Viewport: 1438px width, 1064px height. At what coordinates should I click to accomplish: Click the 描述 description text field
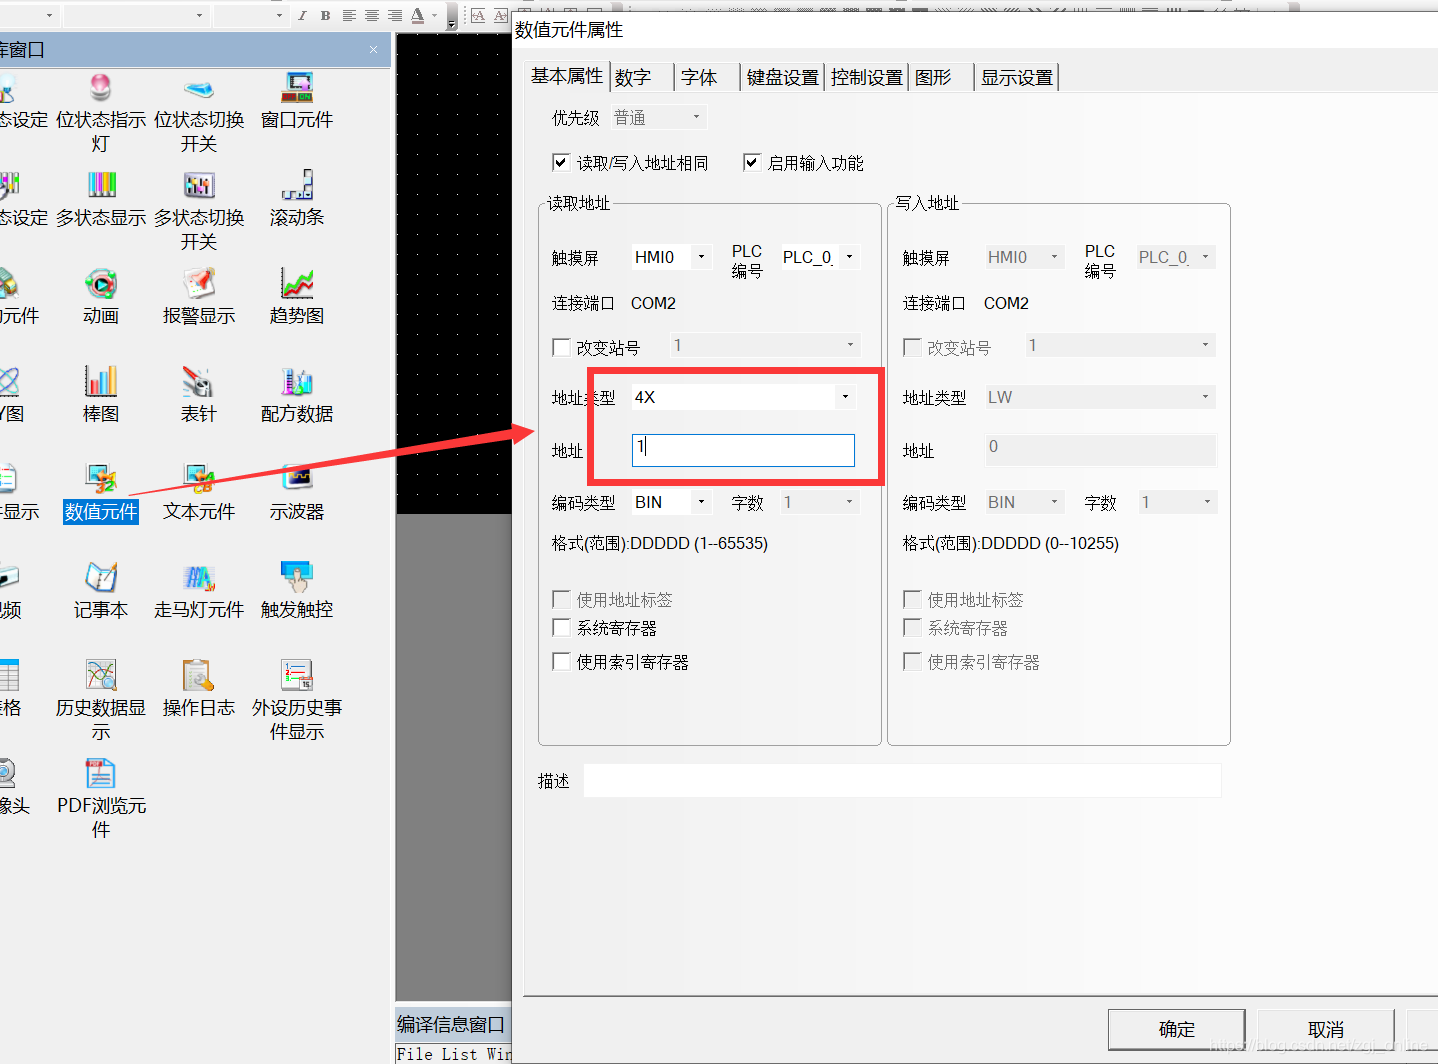coord(902,780)
